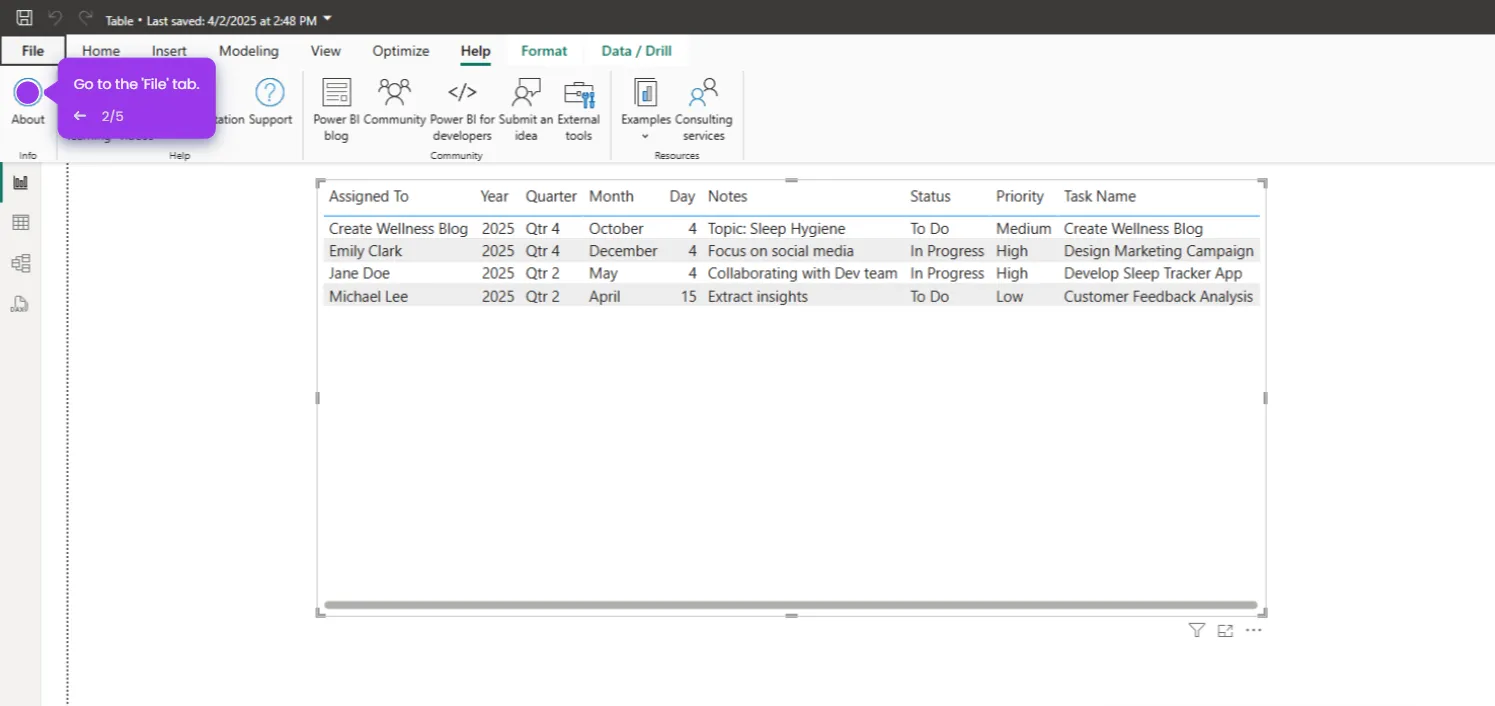Click the Save icon in title bar
Screen dimensions: 1495x706
(x=25, y=18)
